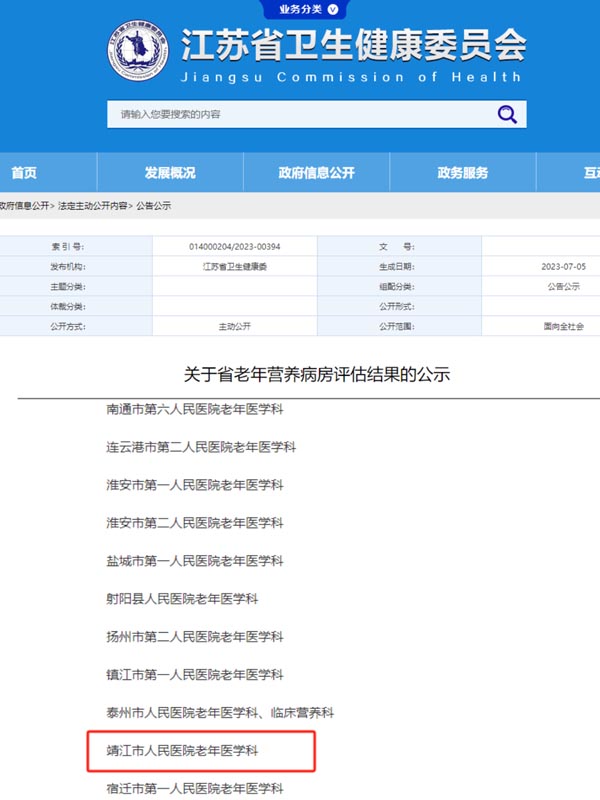Go to 首页 navigation tab

click(24, 172)
